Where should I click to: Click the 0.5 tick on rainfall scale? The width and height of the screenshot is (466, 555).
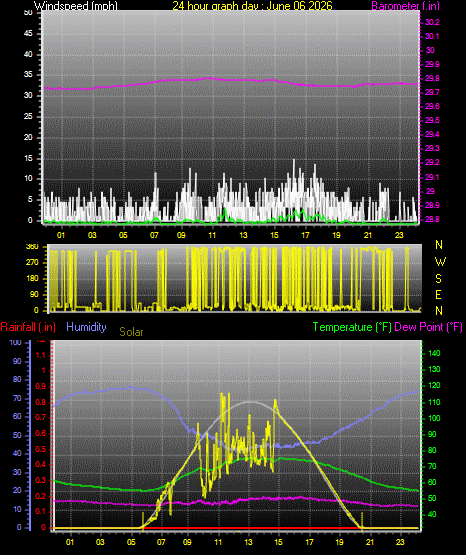[x=41, y=450]
